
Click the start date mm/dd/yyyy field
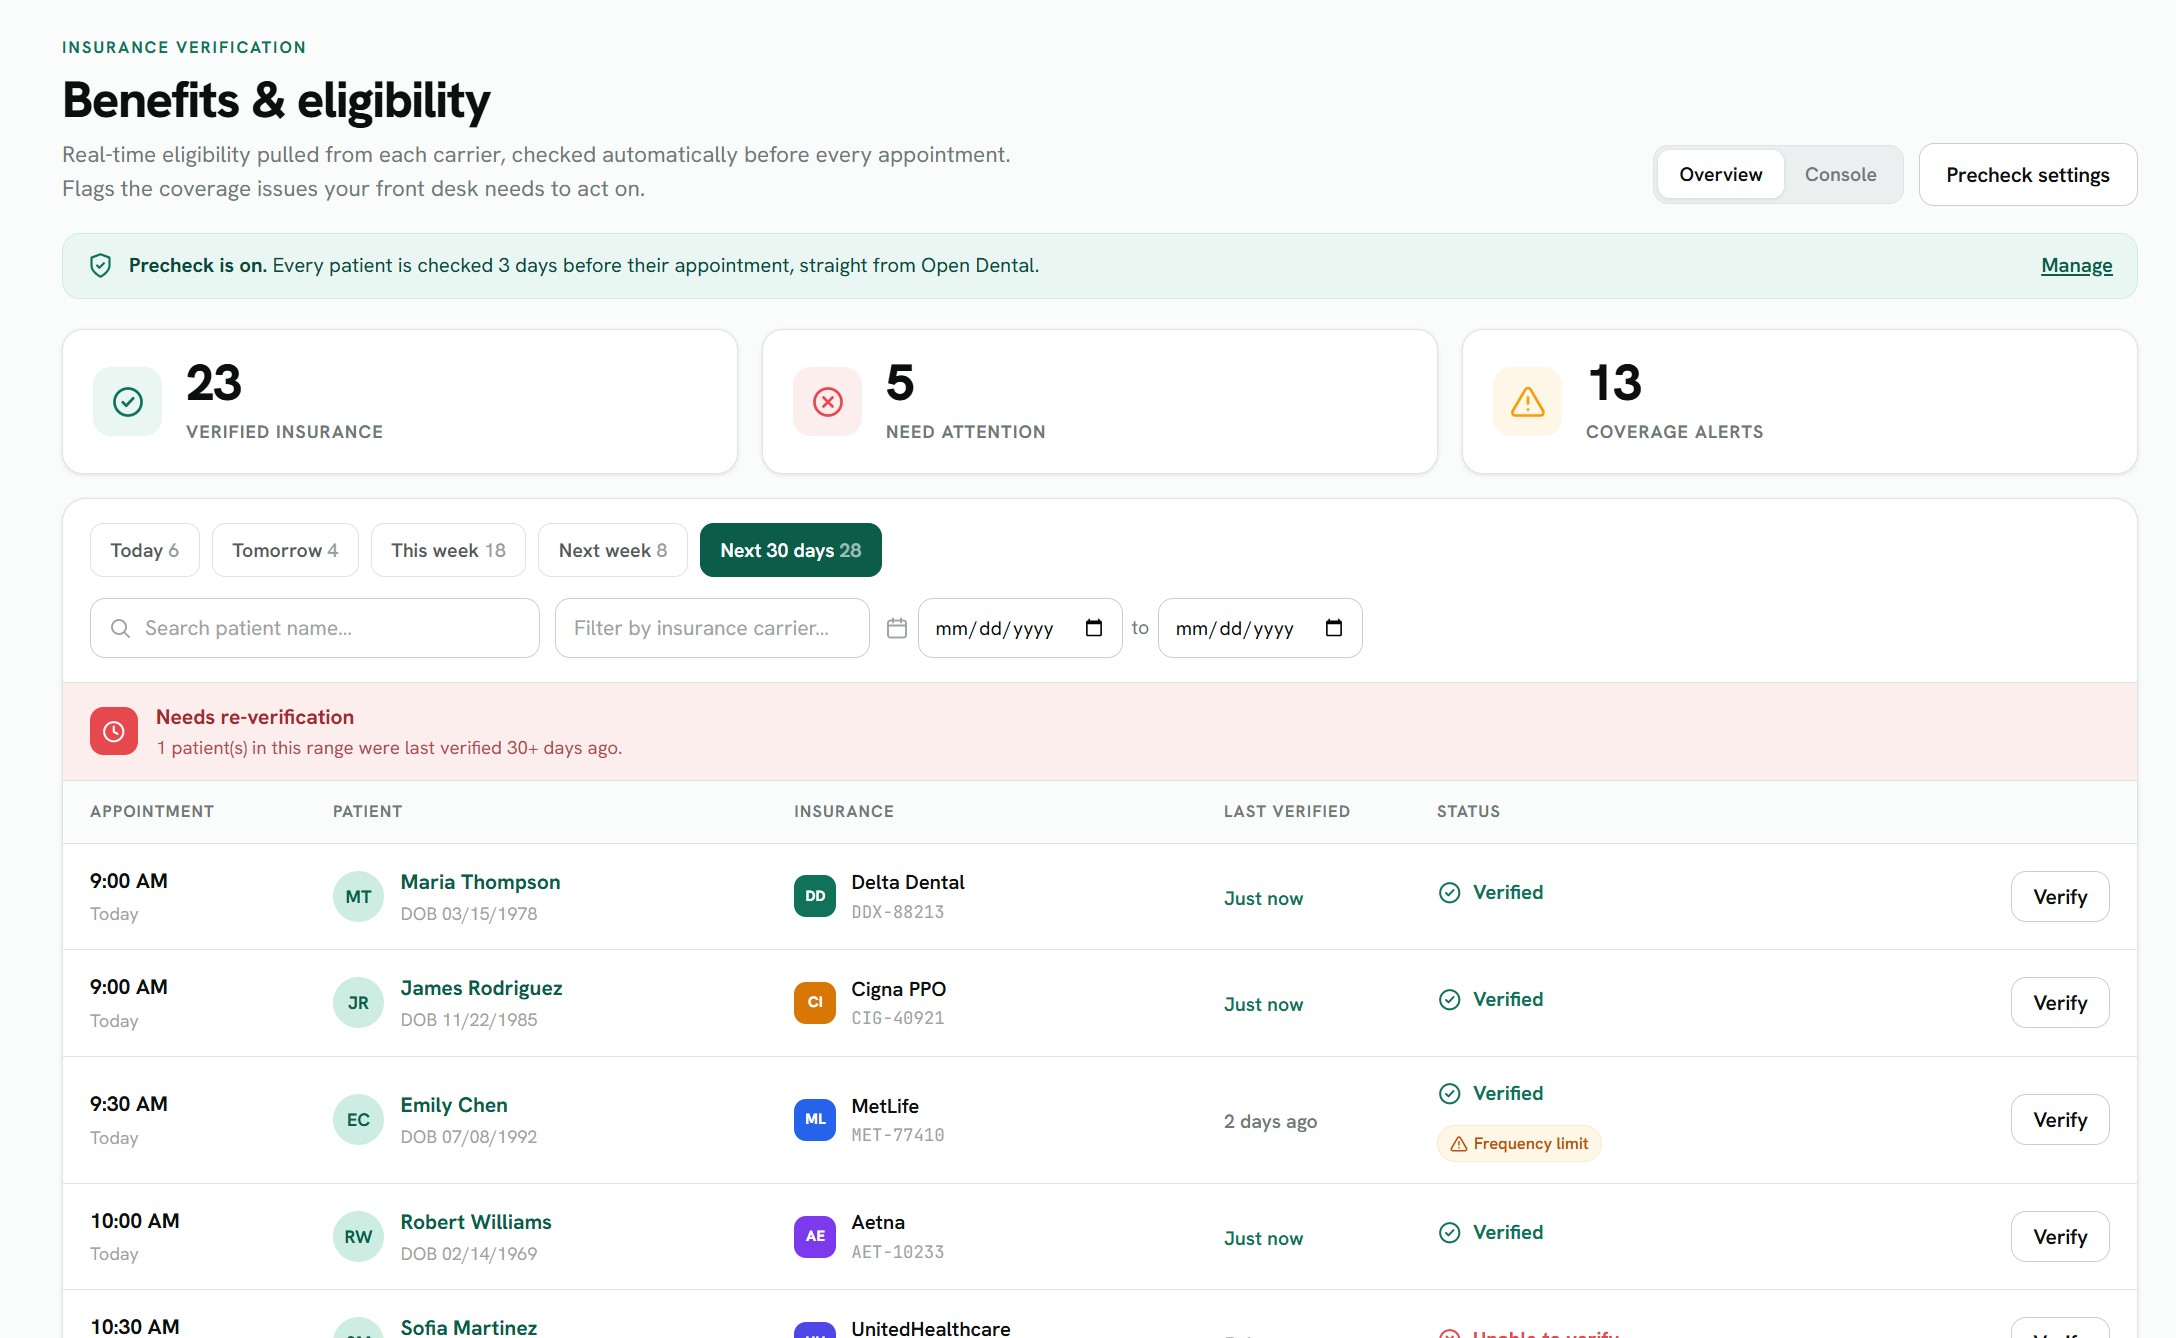(x=1020, y=628)
